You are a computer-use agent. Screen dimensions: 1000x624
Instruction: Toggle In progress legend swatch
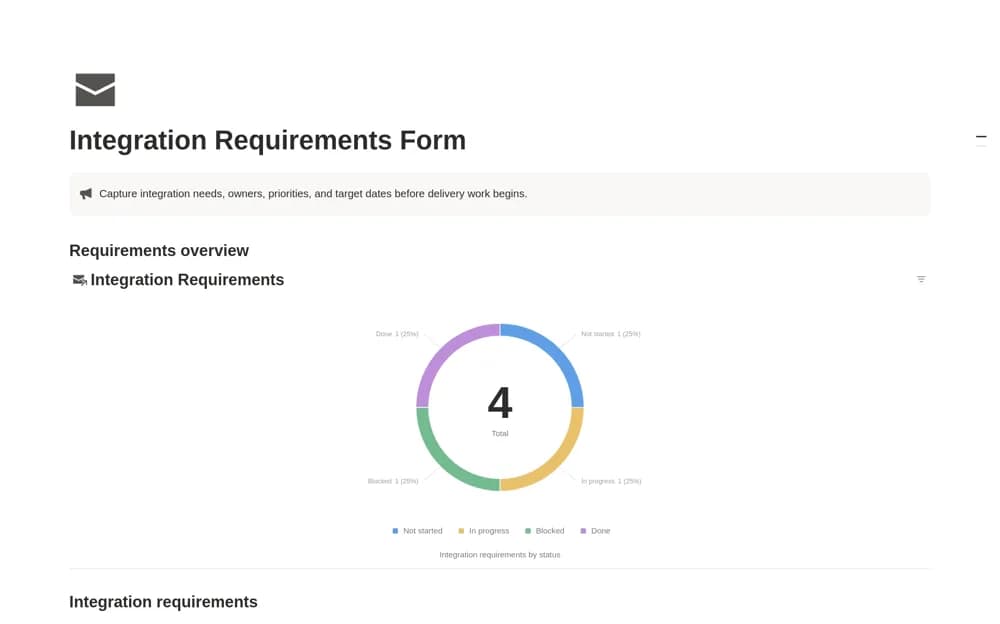(x=461, y=531)
